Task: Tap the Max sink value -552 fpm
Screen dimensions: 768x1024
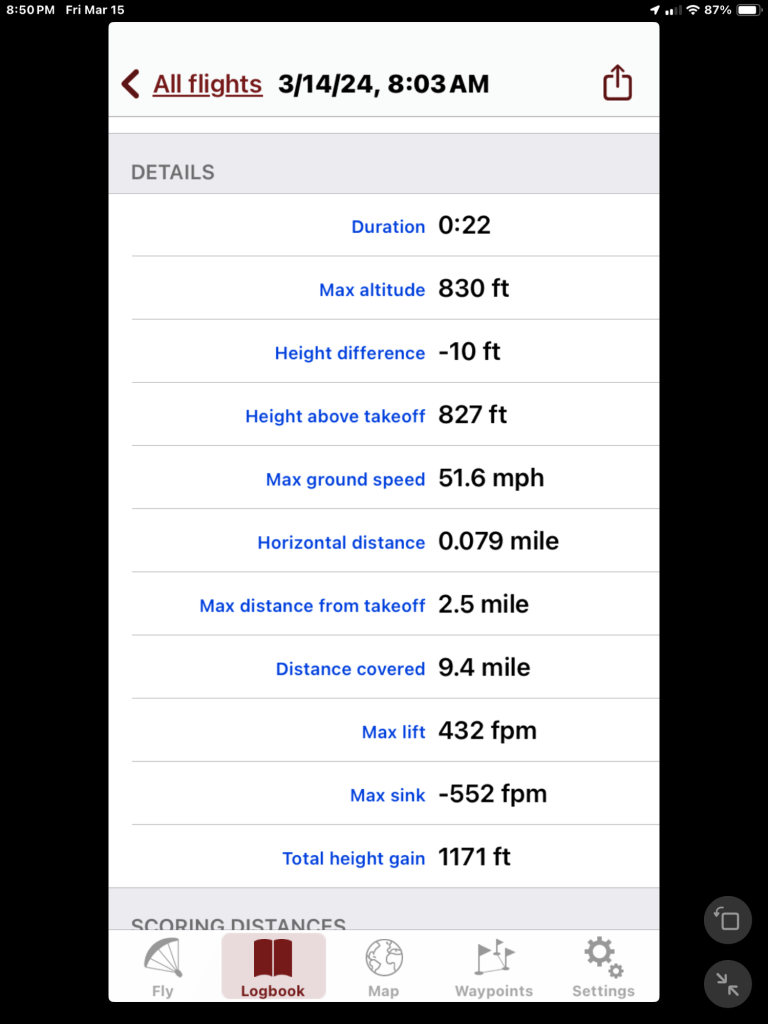Action: point(493,794)
